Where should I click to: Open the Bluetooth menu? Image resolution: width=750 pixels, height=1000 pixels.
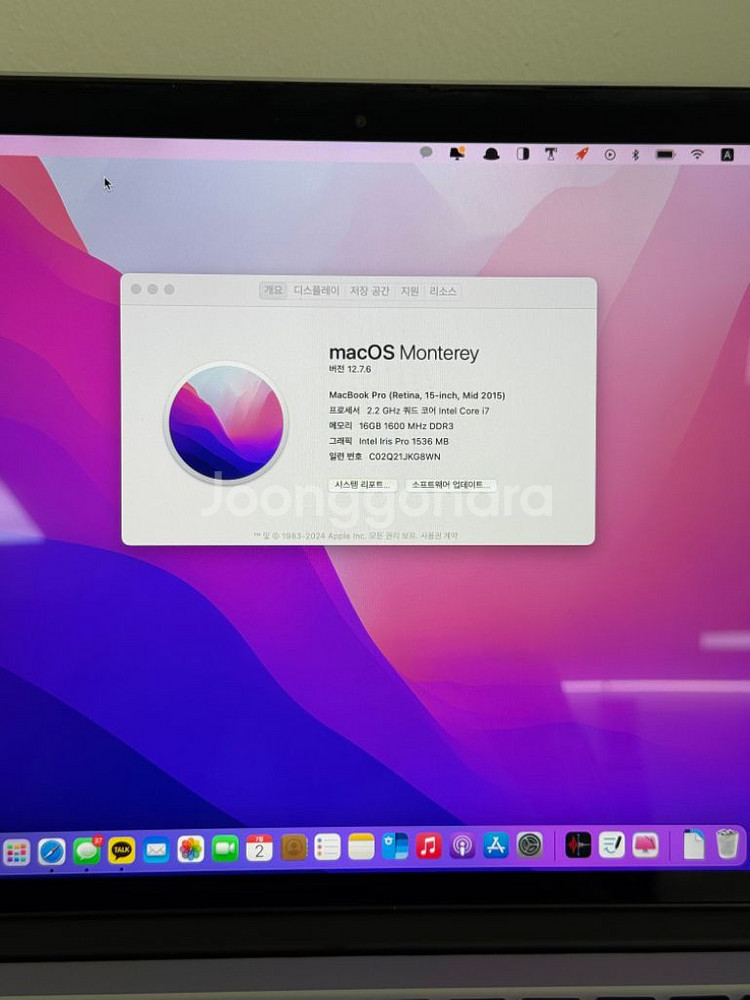pos(635,154)
